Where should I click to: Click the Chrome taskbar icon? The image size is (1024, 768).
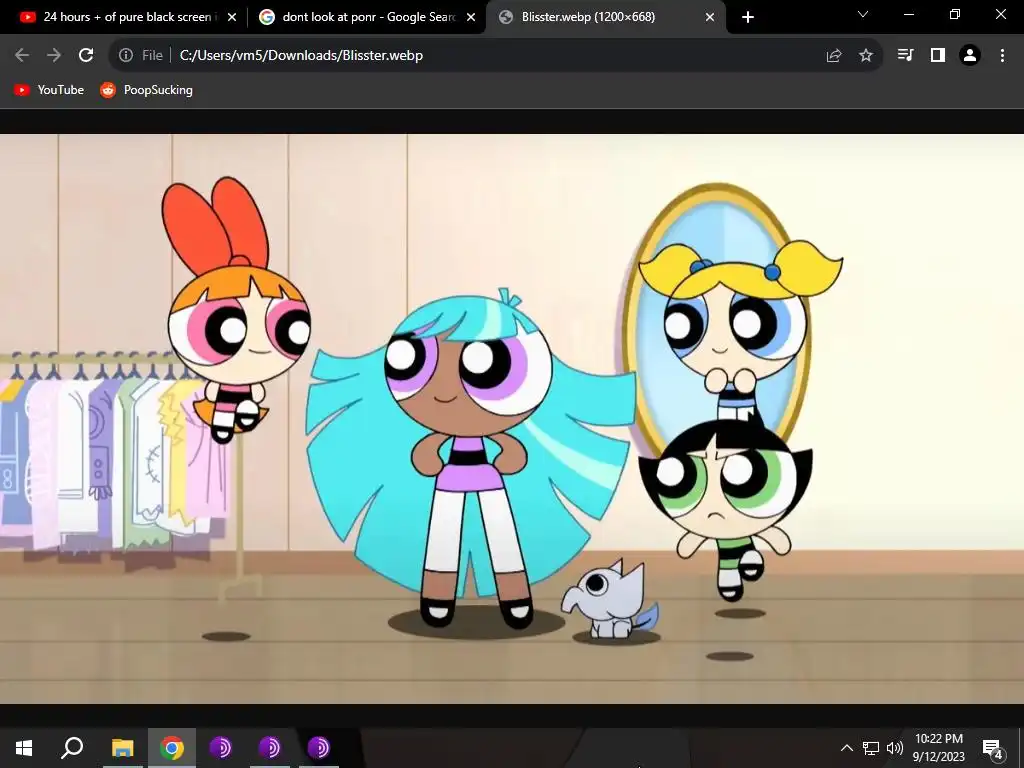(x=172, y=748)
